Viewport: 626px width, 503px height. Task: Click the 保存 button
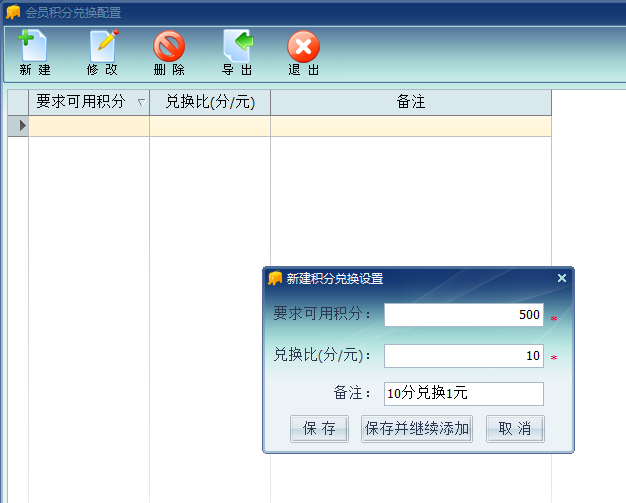pos(319,429)
